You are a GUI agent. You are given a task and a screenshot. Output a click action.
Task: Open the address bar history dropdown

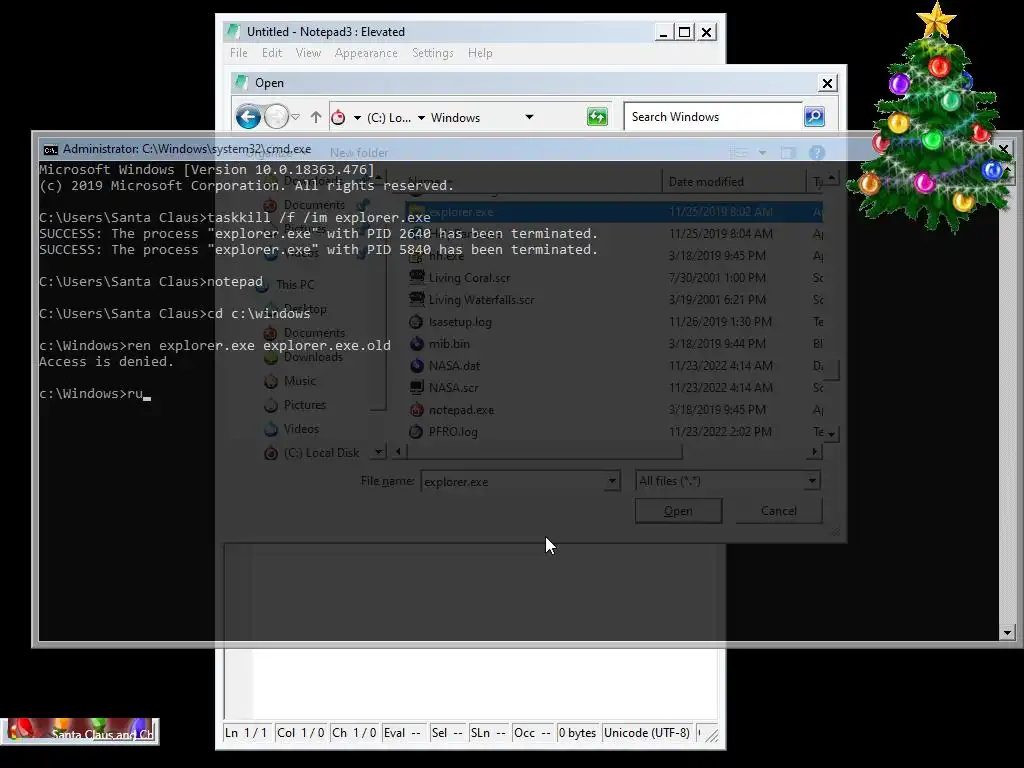tap(529, 118)
